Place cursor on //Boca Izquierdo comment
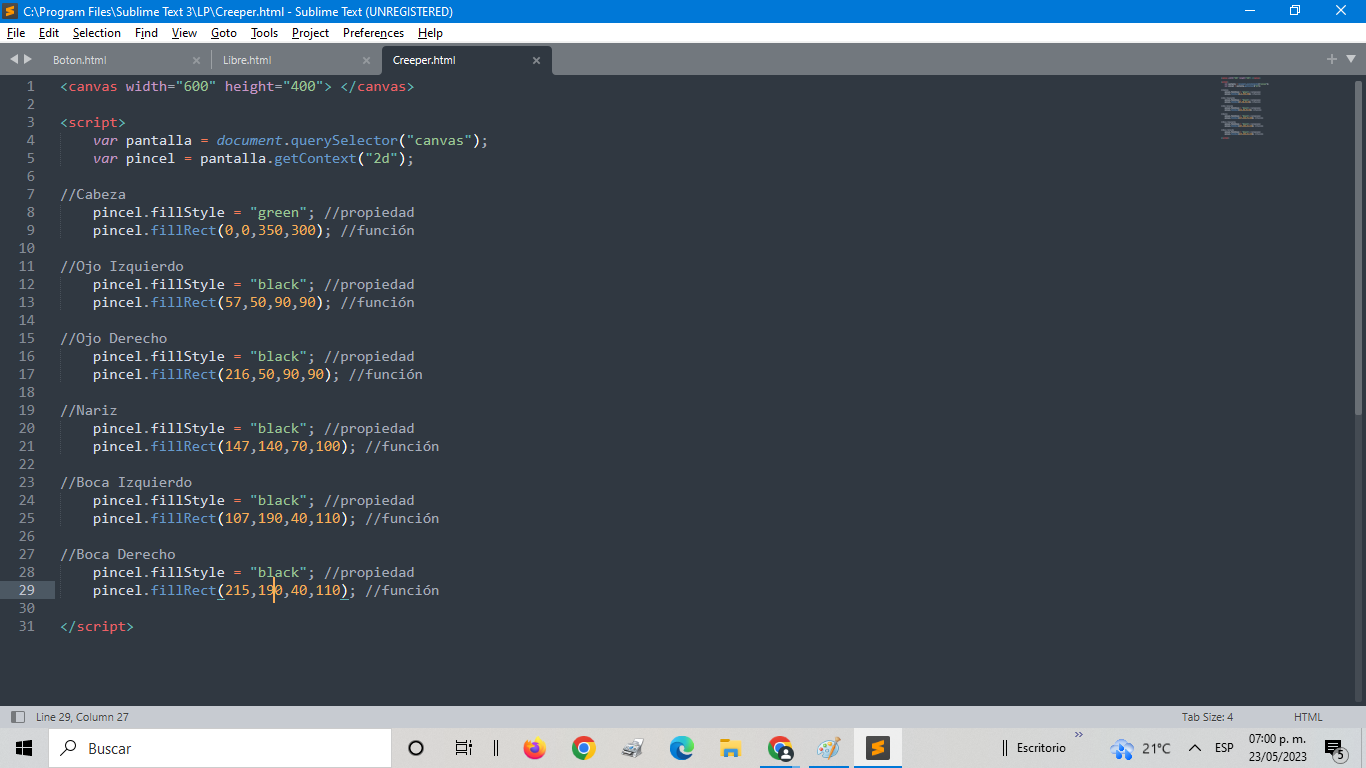This screenshot has width=1366, height=768. click(126, 482)
